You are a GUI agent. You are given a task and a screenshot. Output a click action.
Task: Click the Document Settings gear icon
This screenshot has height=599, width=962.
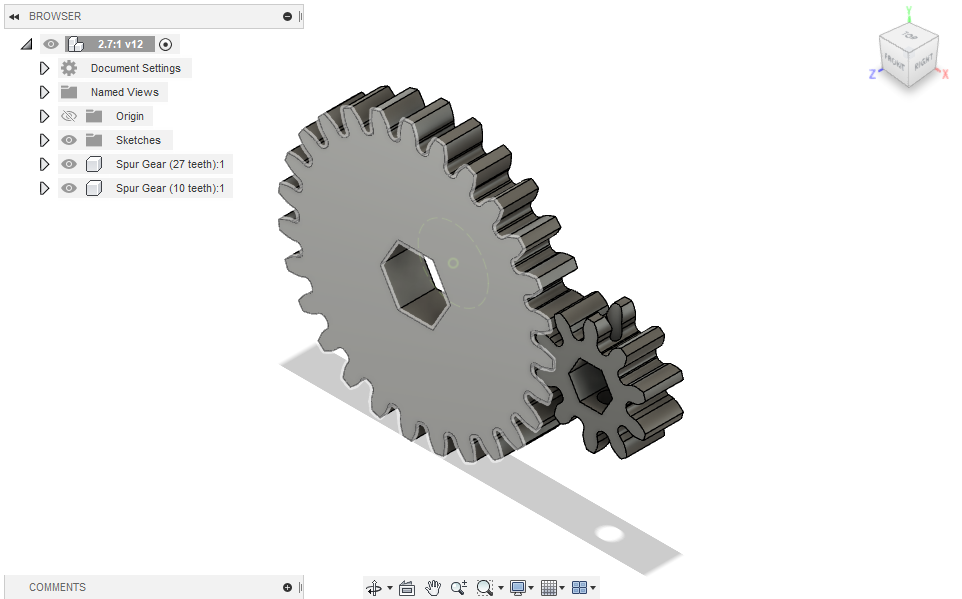[68, 68]
